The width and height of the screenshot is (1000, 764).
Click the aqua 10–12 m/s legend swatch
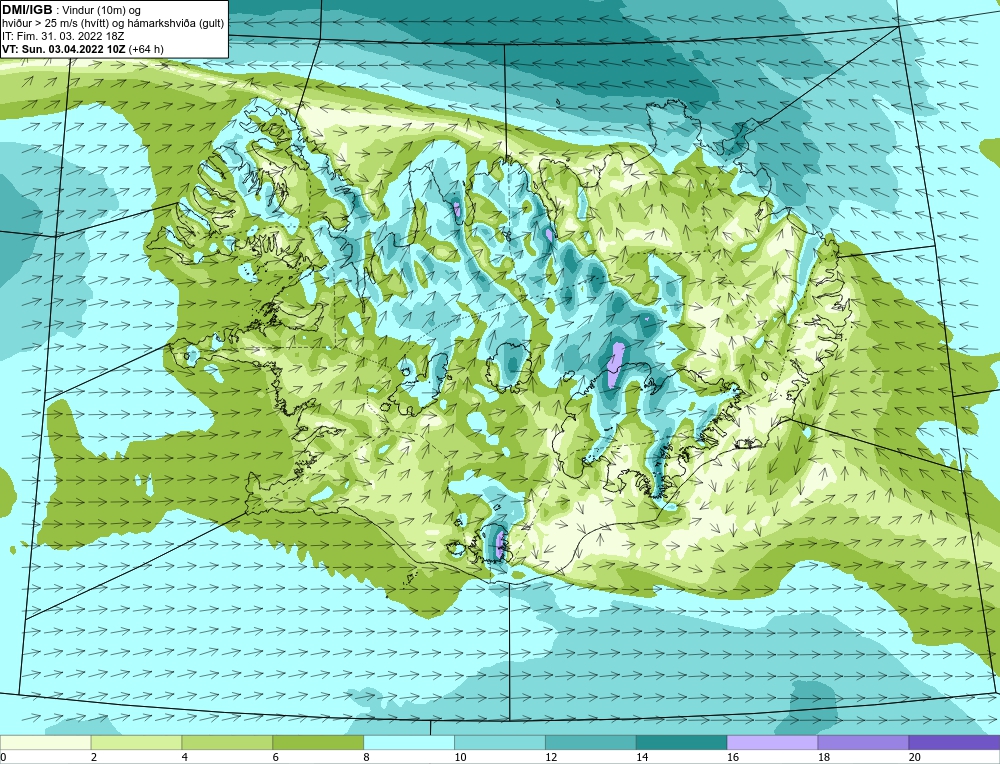pos(500,742)
